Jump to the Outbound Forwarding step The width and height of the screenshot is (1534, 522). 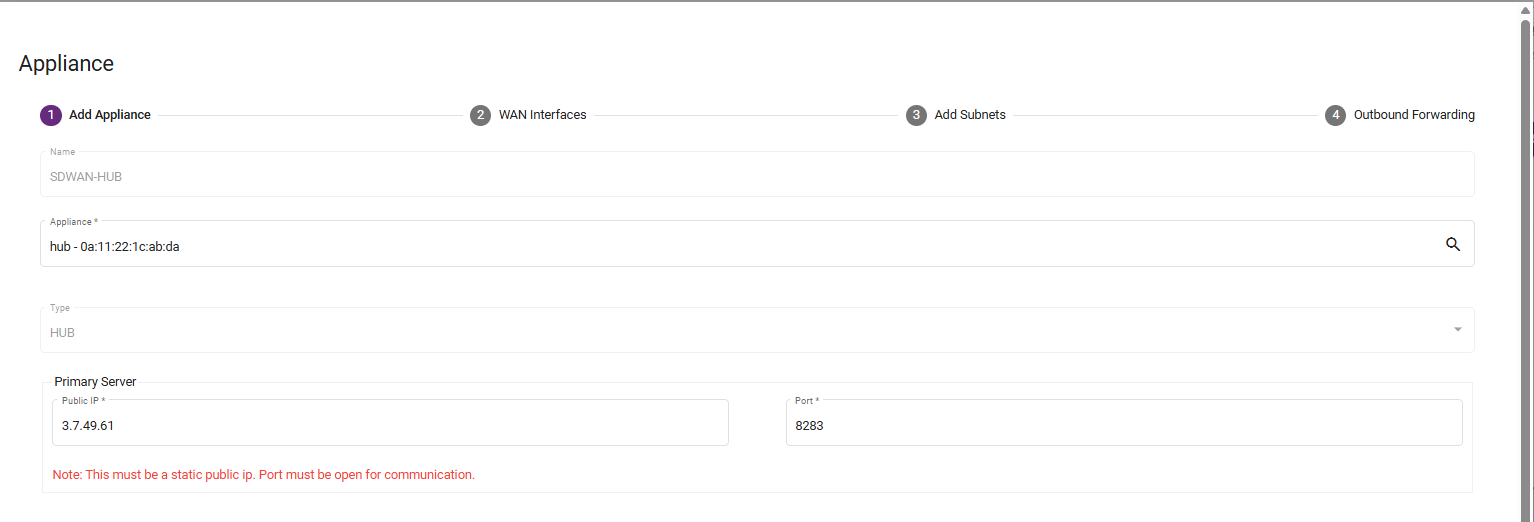click(1414, 115)
